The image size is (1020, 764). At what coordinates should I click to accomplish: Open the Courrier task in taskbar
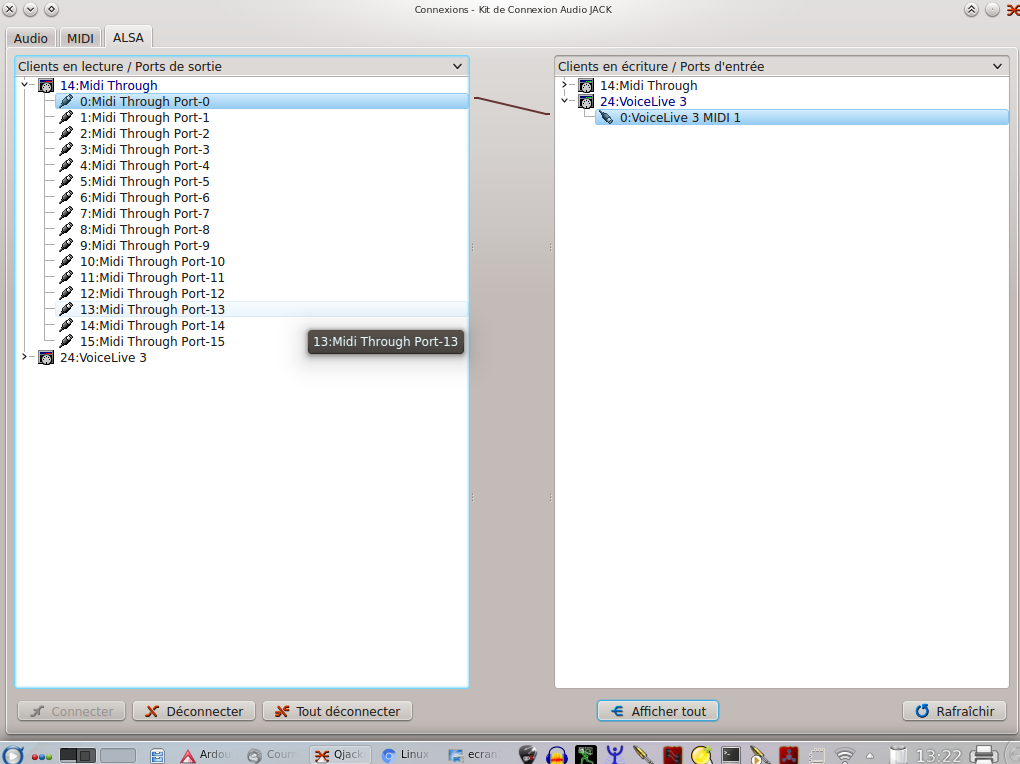(x=272, y=755)
